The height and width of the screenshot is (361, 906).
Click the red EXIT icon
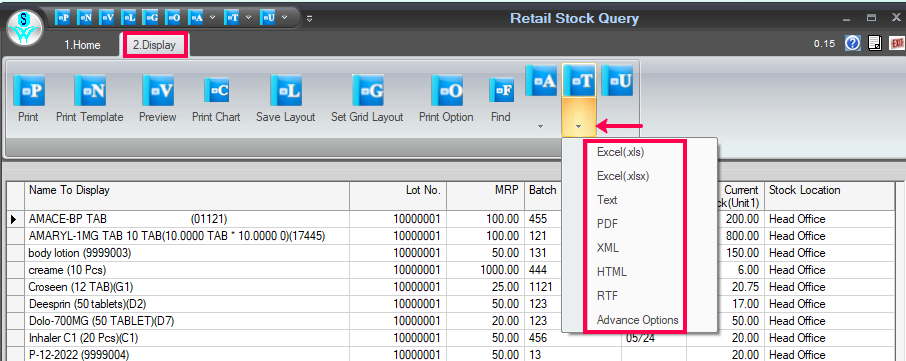click(x=896, y=43)
